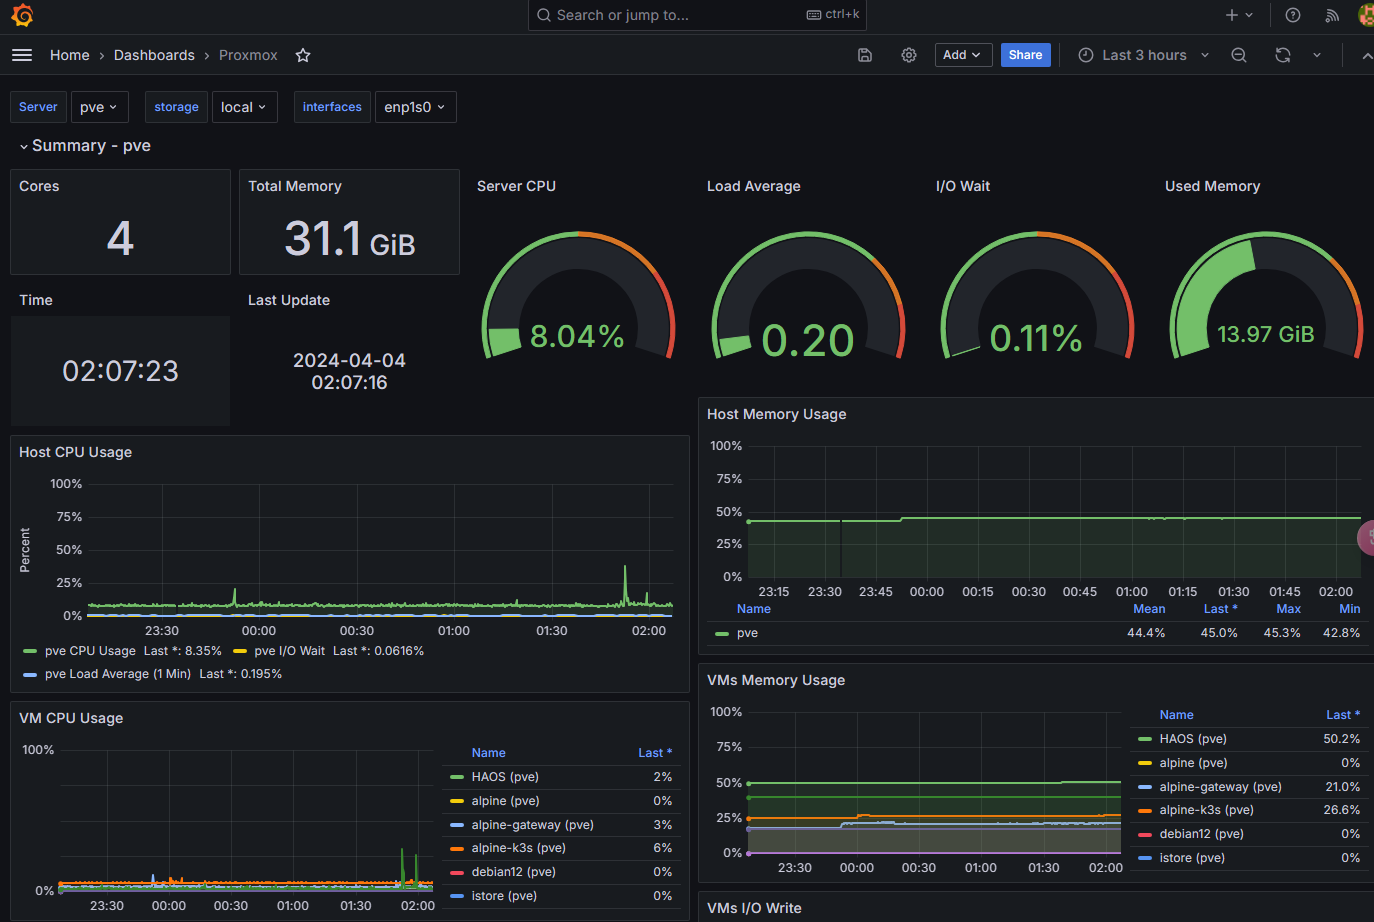Click the zoom out time range icon

click(x=1239, y=55)
